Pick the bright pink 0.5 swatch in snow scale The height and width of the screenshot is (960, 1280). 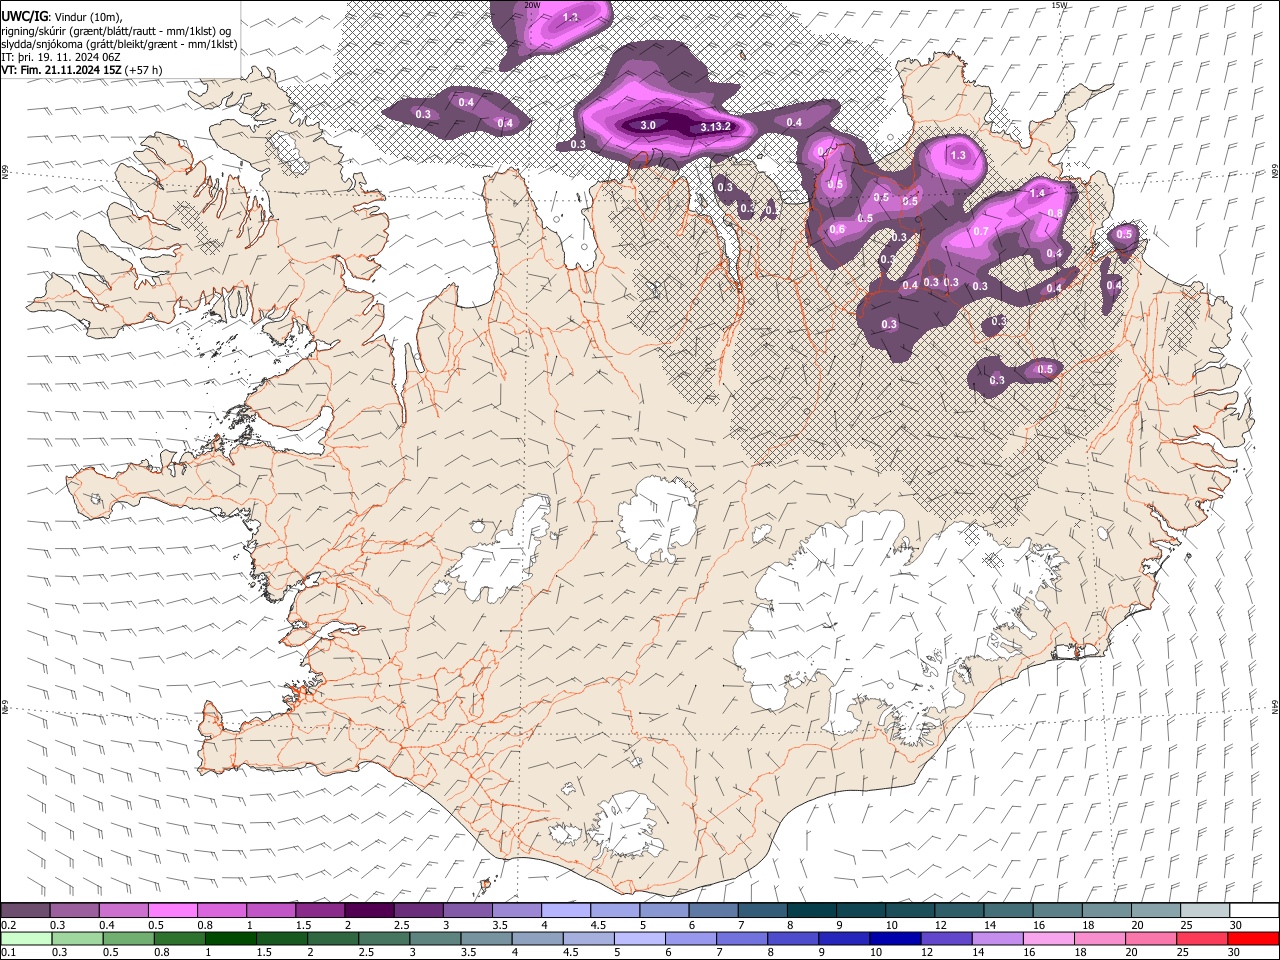pos(172,910)
